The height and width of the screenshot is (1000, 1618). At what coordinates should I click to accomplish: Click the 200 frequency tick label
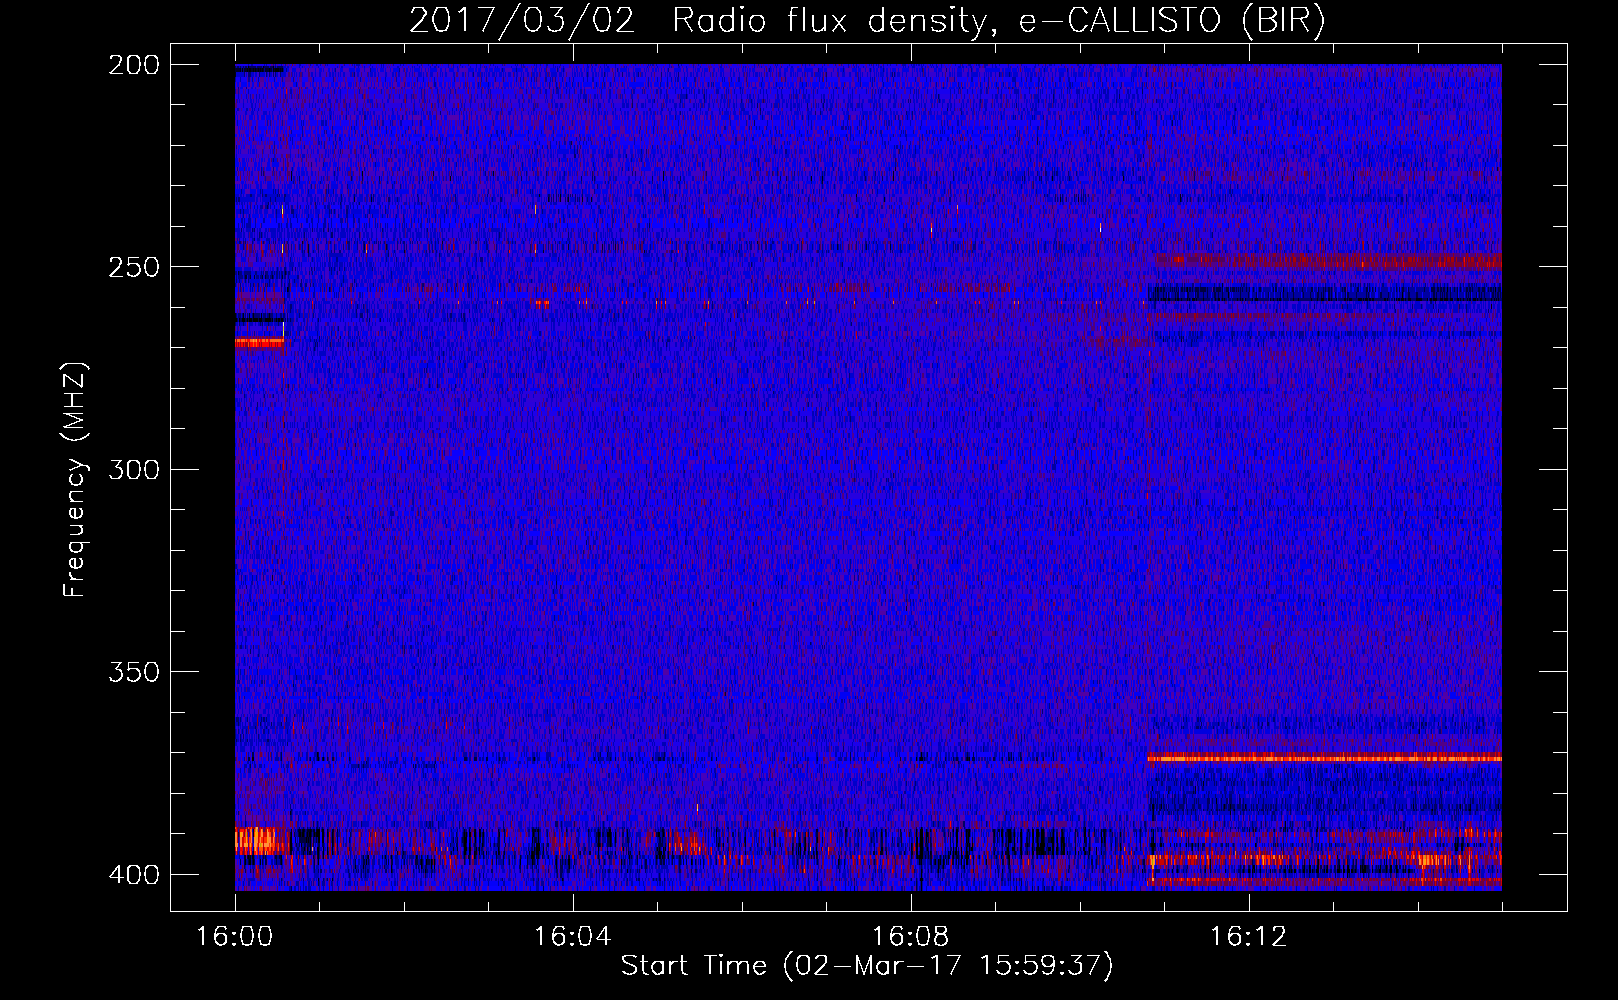(x=133, y=65)
